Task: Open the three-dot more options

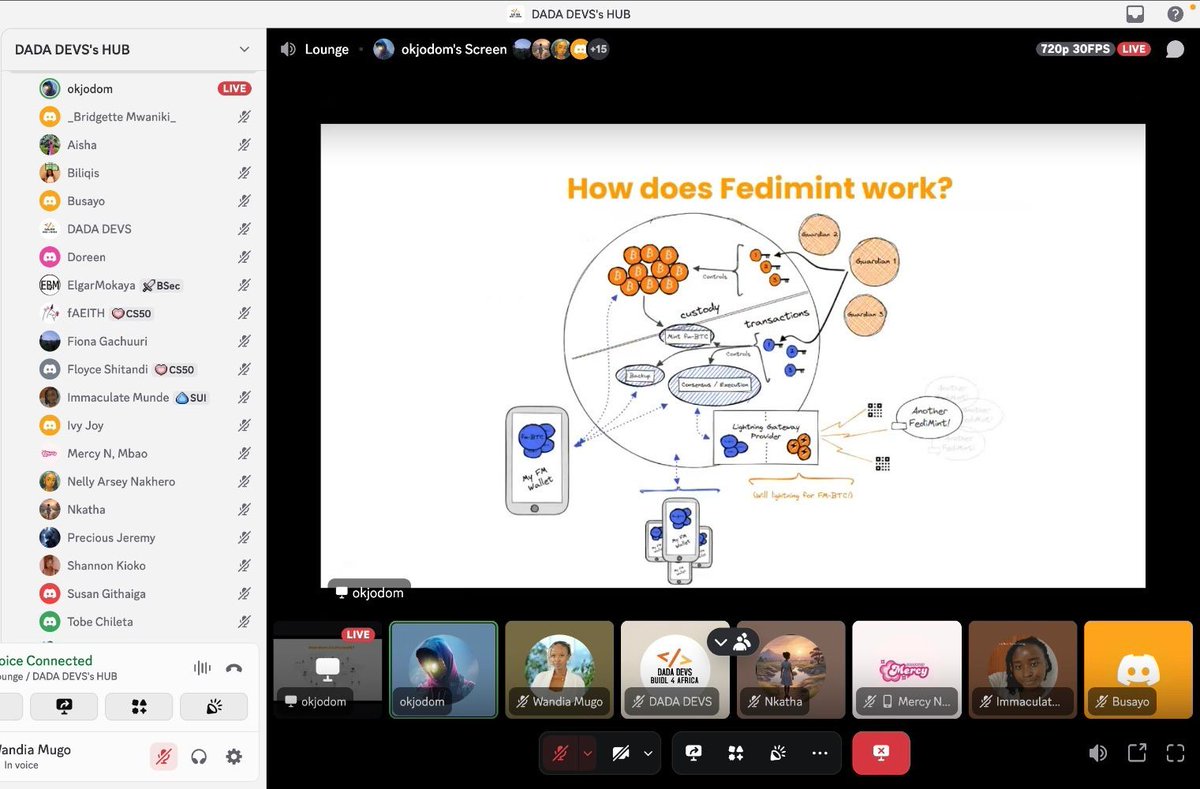Action: coord(820,753)
